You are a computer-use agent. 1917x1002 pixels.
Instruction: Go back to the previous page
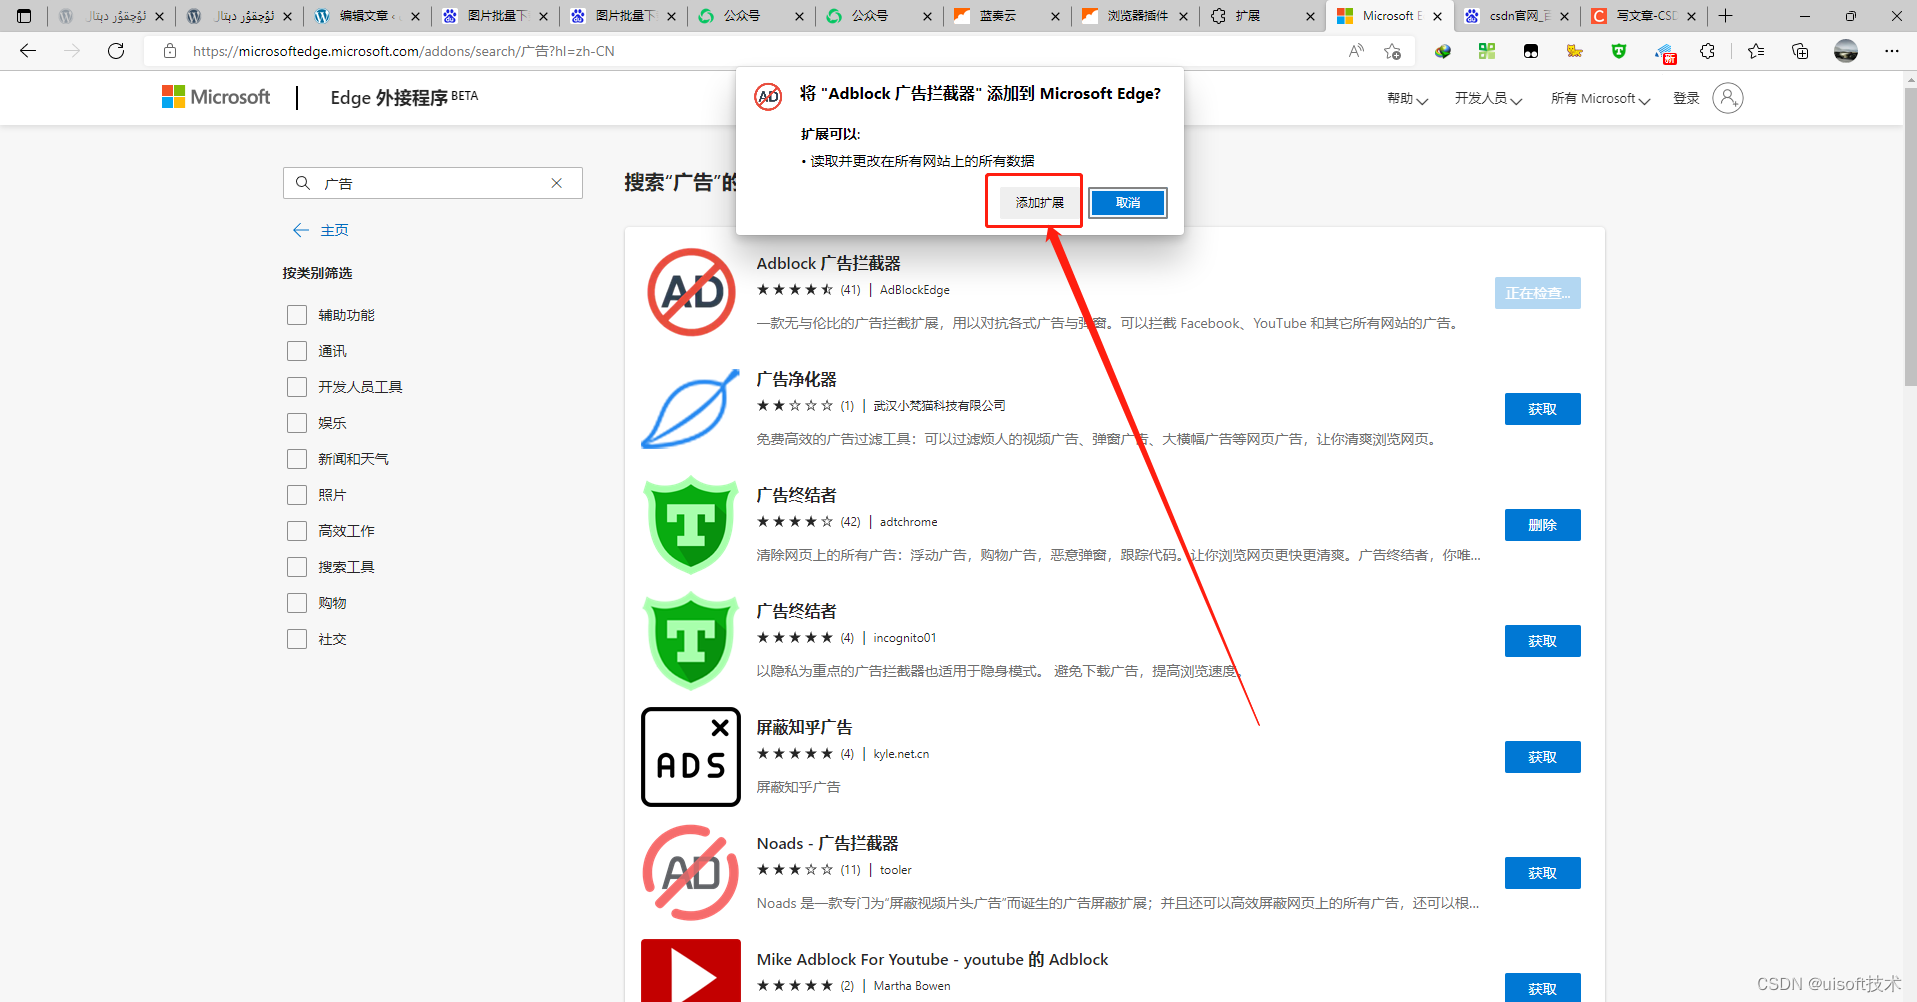click(28, 51)
